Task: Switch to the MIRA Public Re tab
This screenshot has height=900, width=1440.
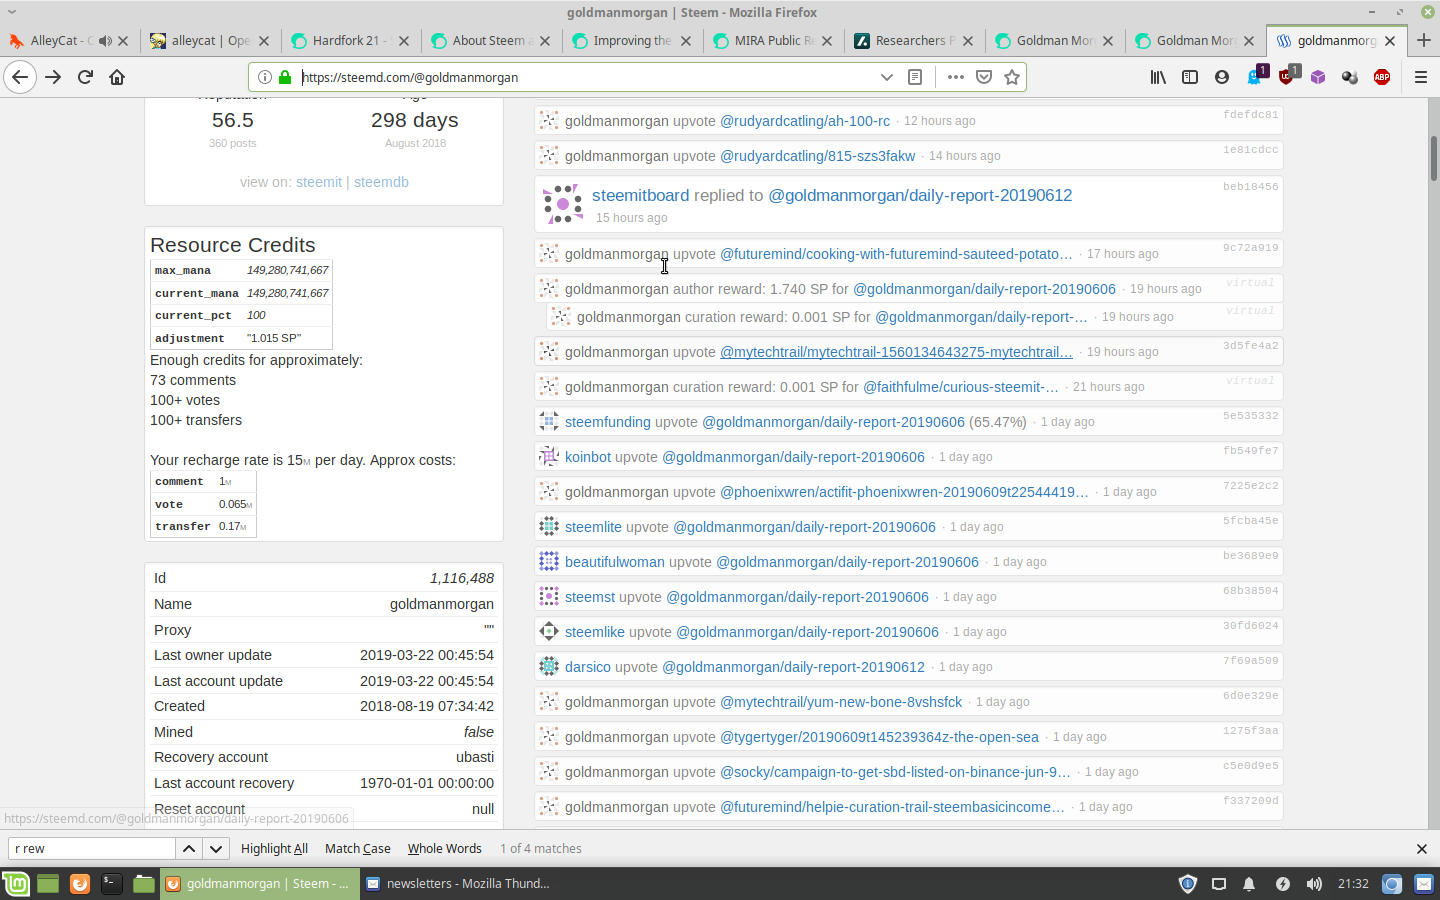Action: click(x=772, y=40)
